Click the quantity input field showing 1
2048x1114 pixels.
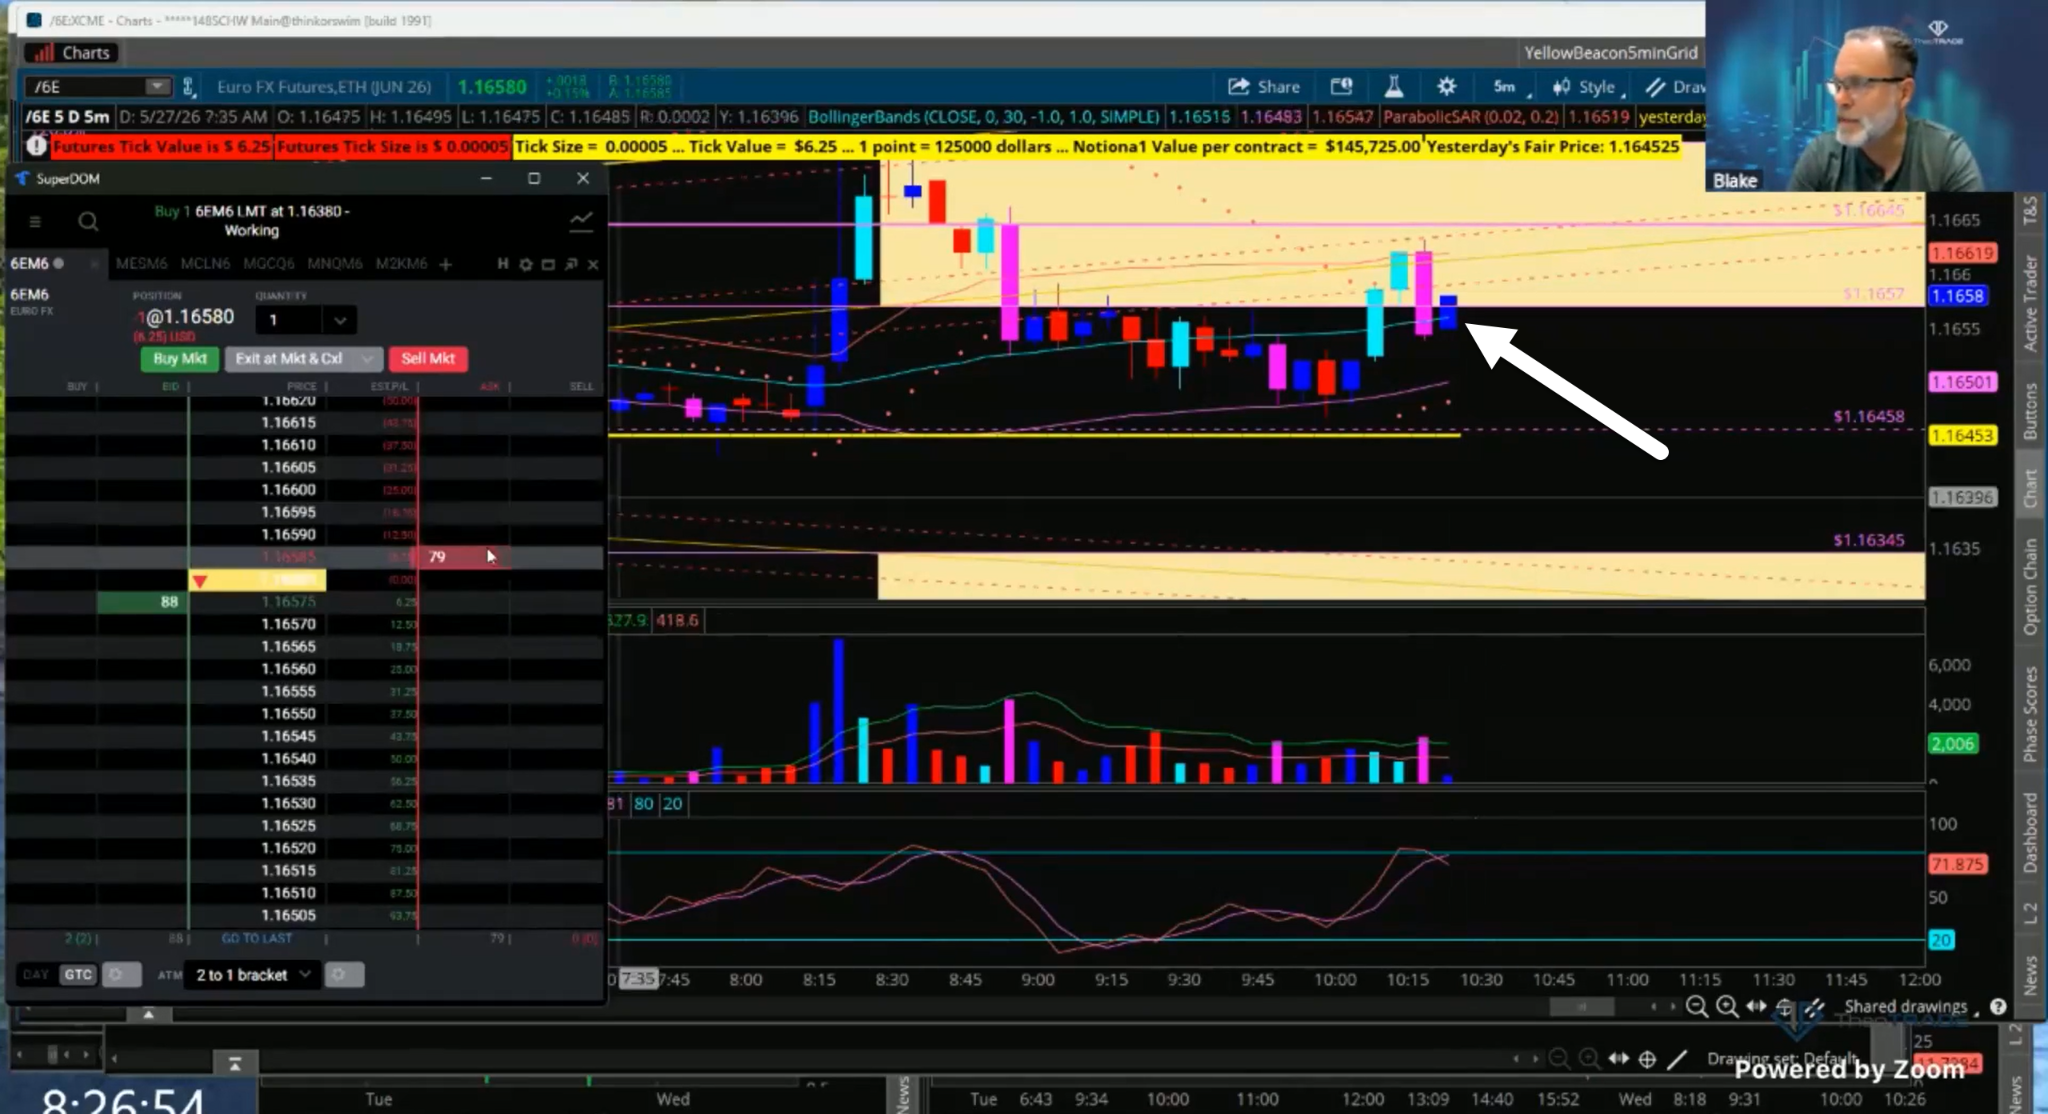click(291, 320)
